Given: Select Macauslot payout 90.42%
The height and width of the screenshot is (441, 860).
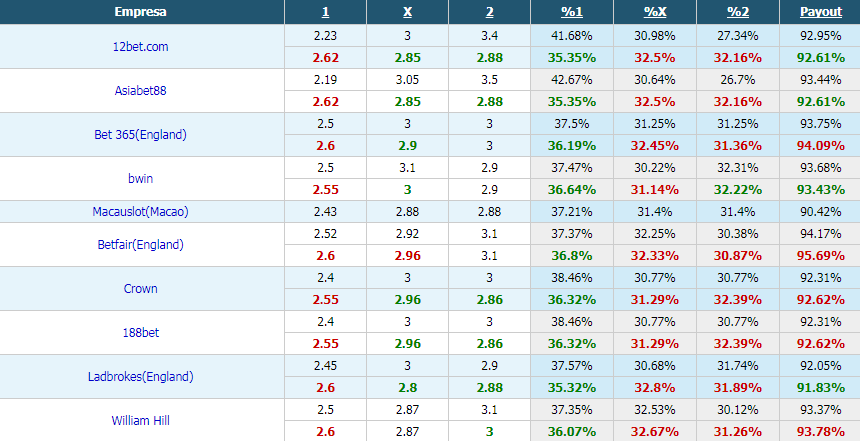Looking at the screenshot, I should [821, 211].
